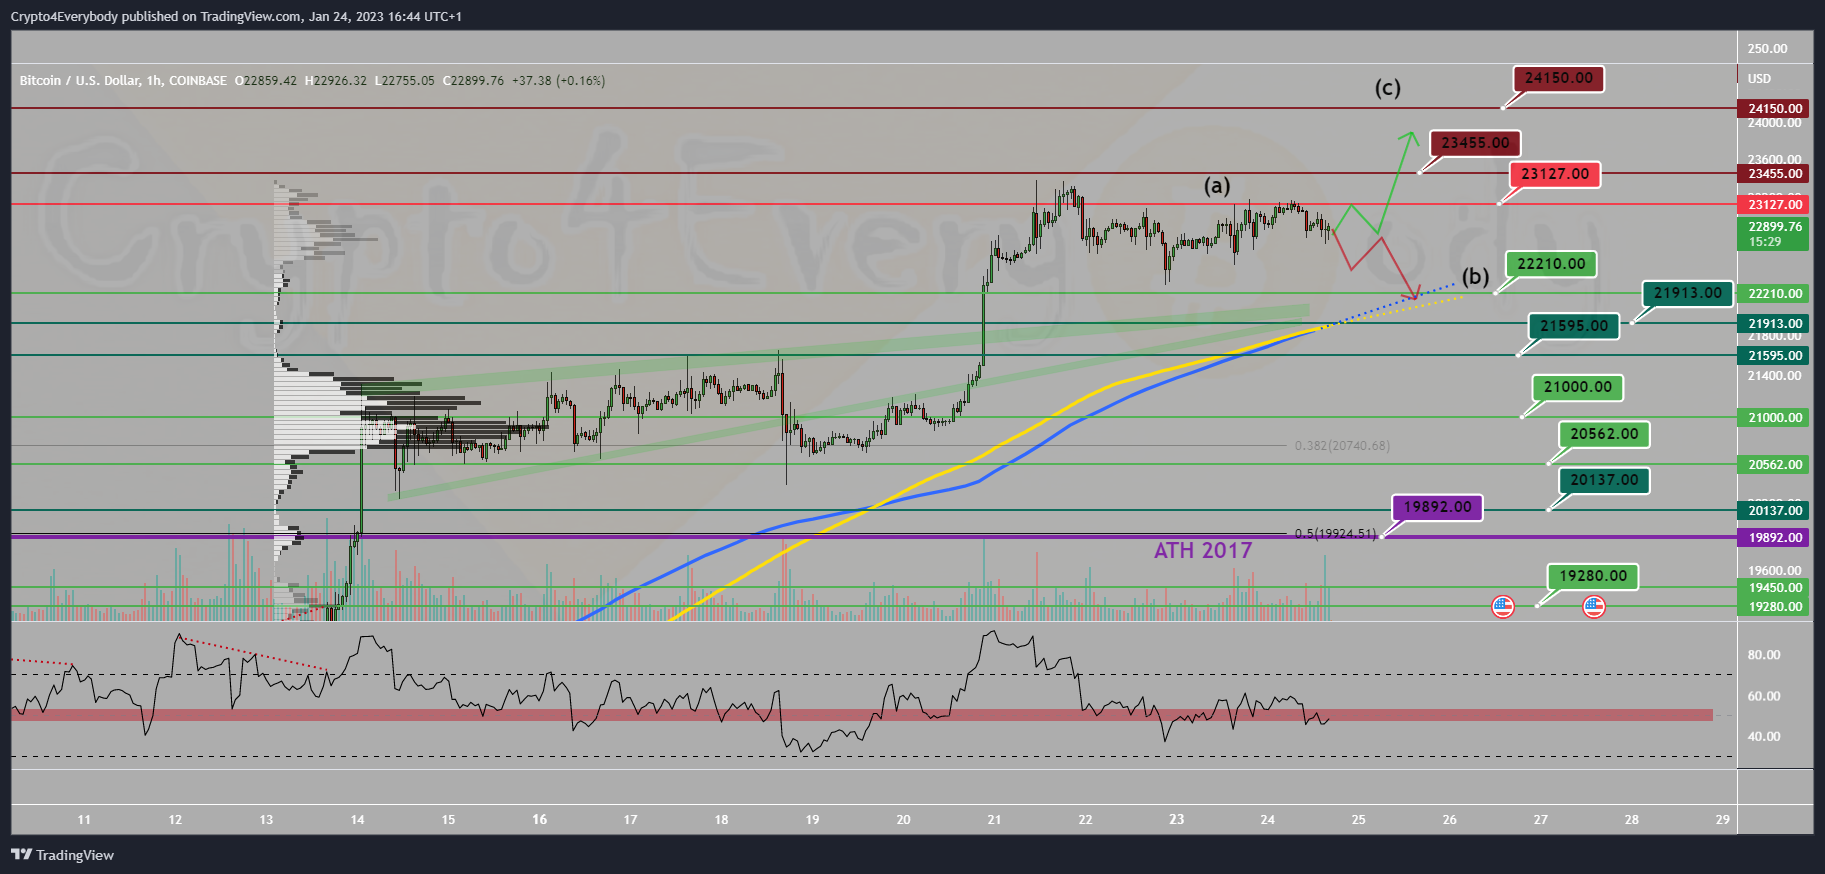The height and width of the screenshot is (874, 1825).
Task: Select the 24150.00 dark red callout label
Action: pyautogui.click(x=1559, y=78)
